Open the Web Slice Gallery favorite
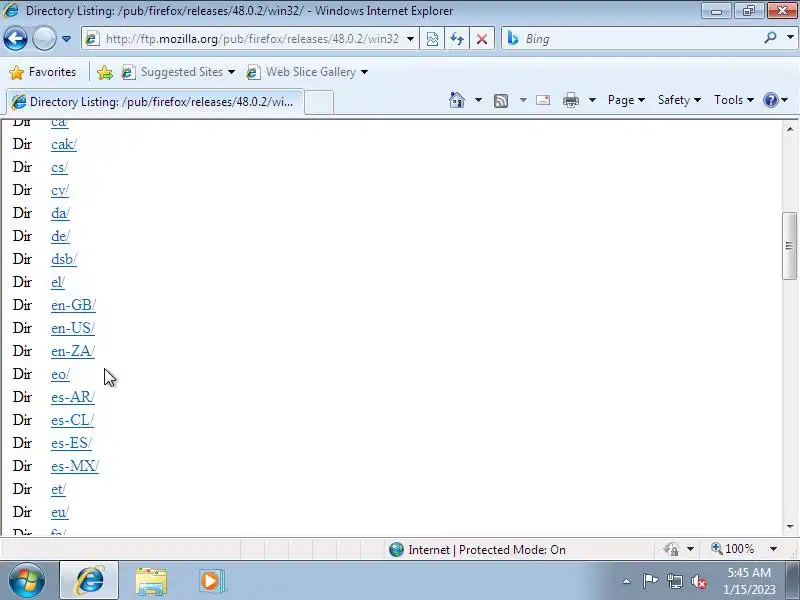 click(x=307, y=72)
